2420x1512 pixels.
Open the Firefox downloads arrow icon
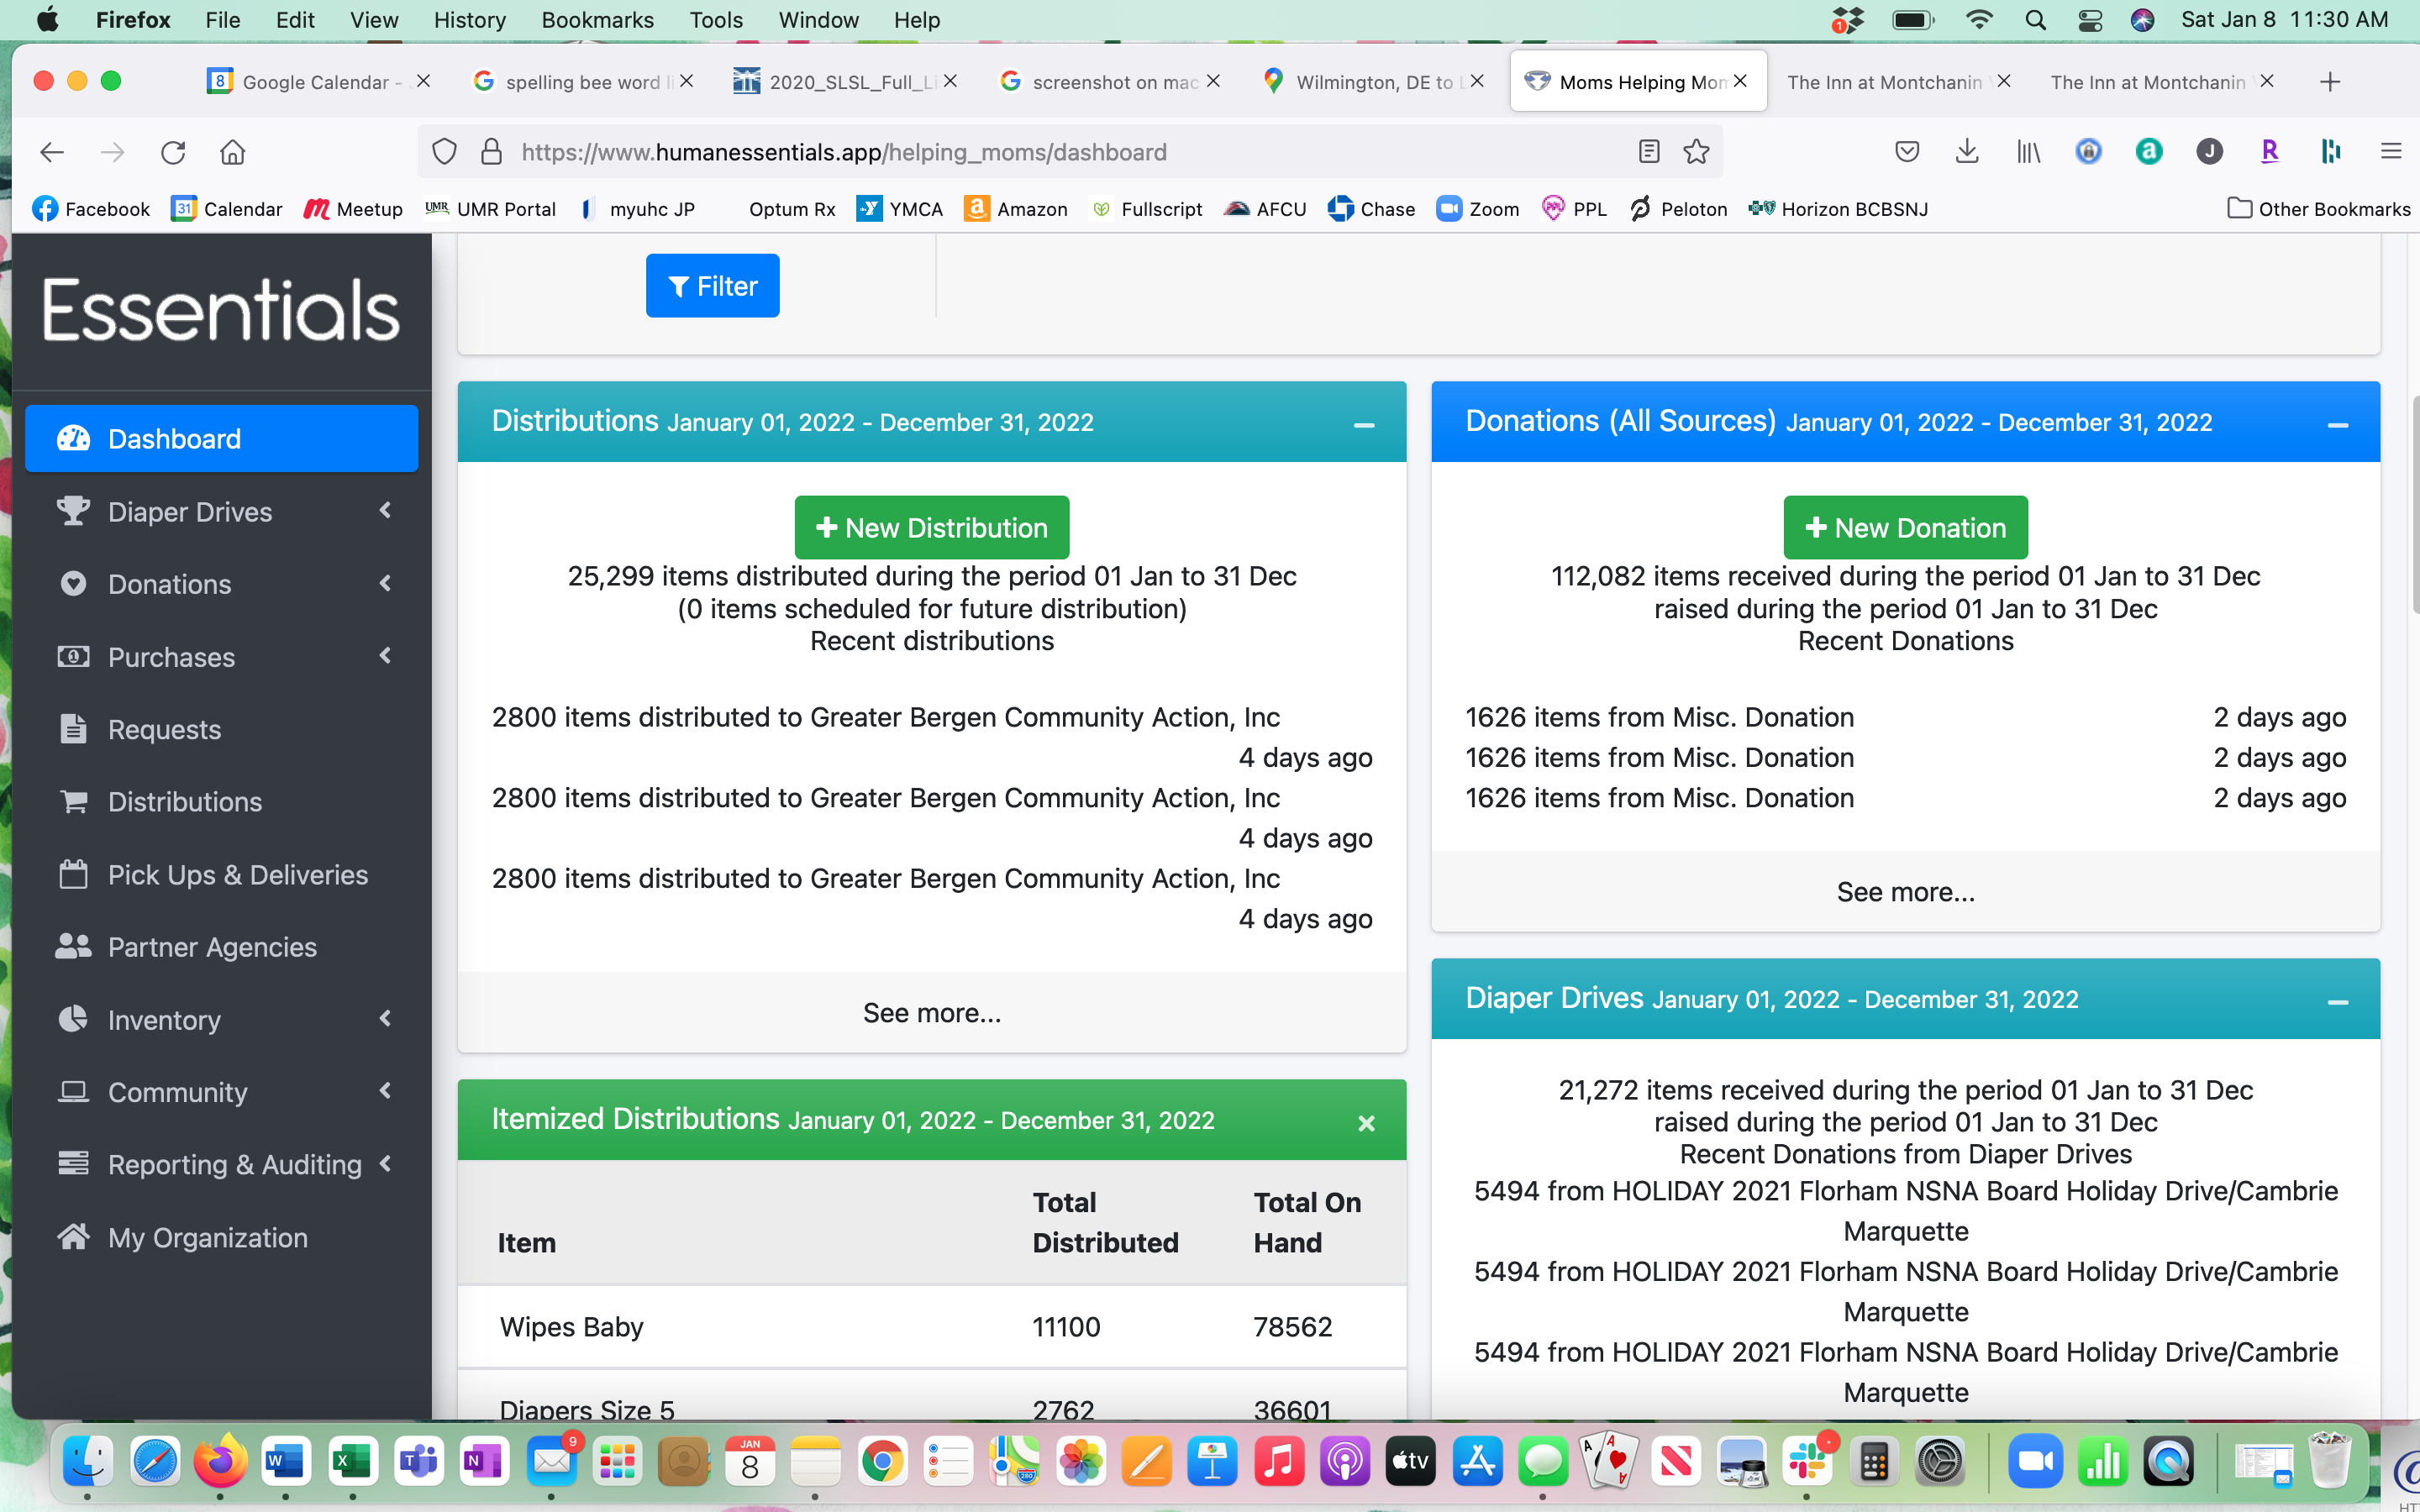pyautogui.click(x=1966, y=152)
